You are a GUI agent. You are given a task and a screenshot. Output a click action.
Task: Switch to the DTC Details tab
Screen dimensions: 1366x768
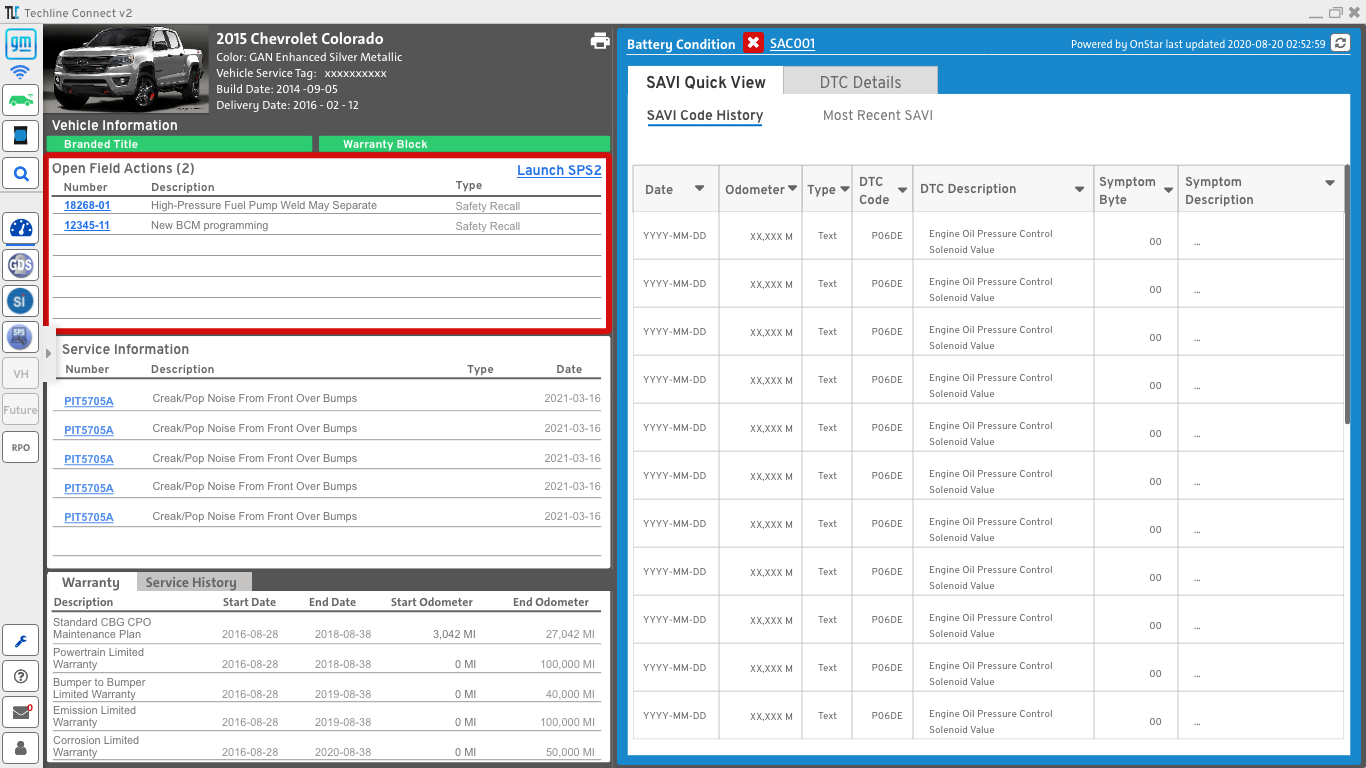860,82
